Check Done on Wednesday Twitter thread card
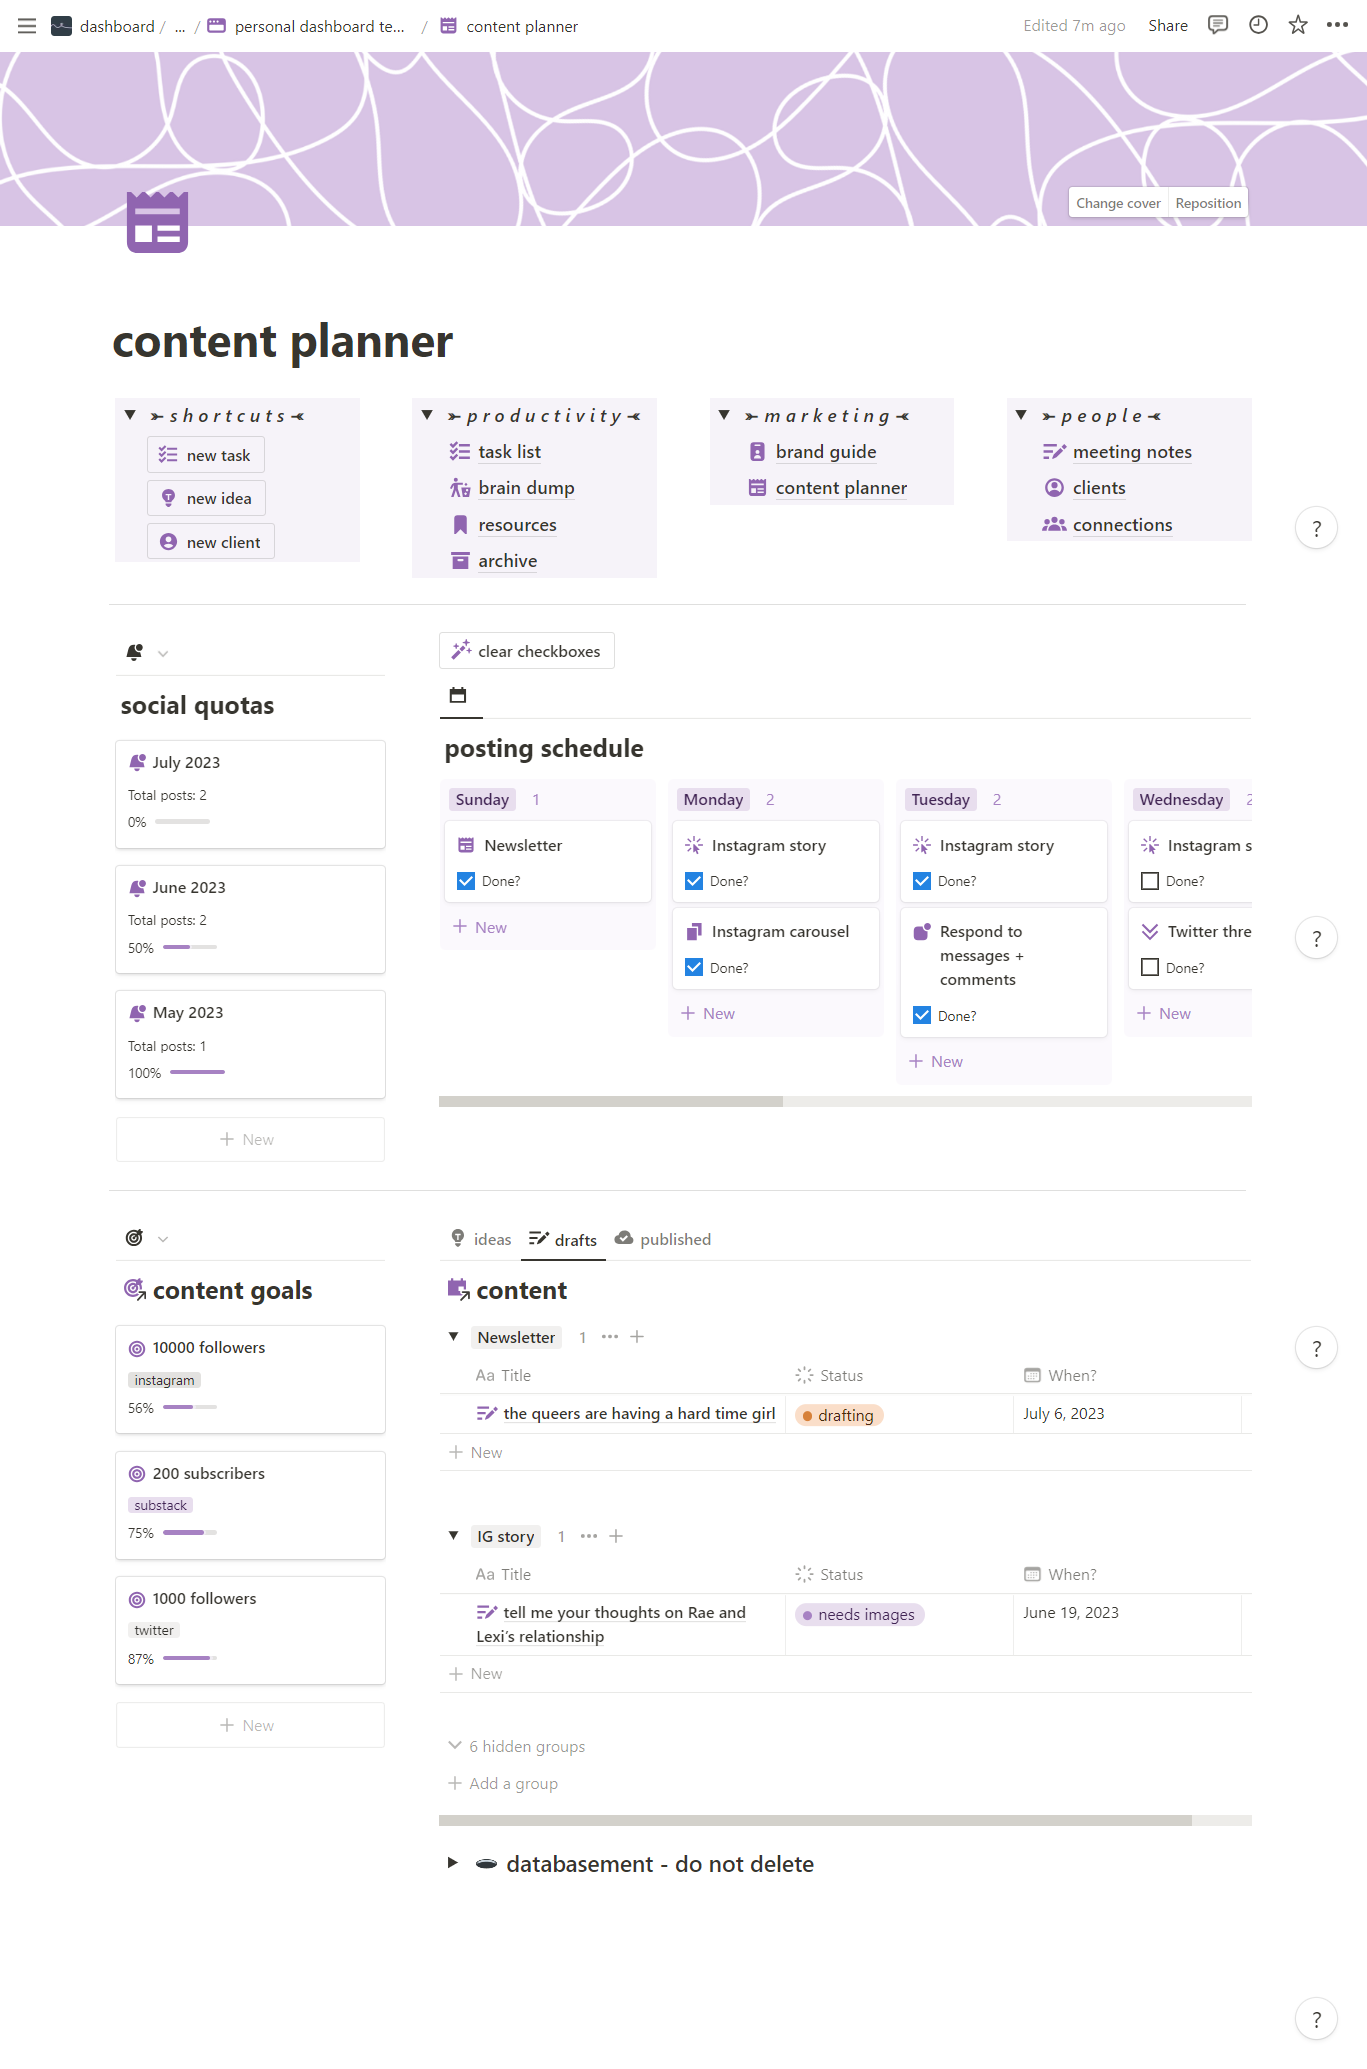Viewport: 1367px width, 2069px height. (x=1150, y=967)
